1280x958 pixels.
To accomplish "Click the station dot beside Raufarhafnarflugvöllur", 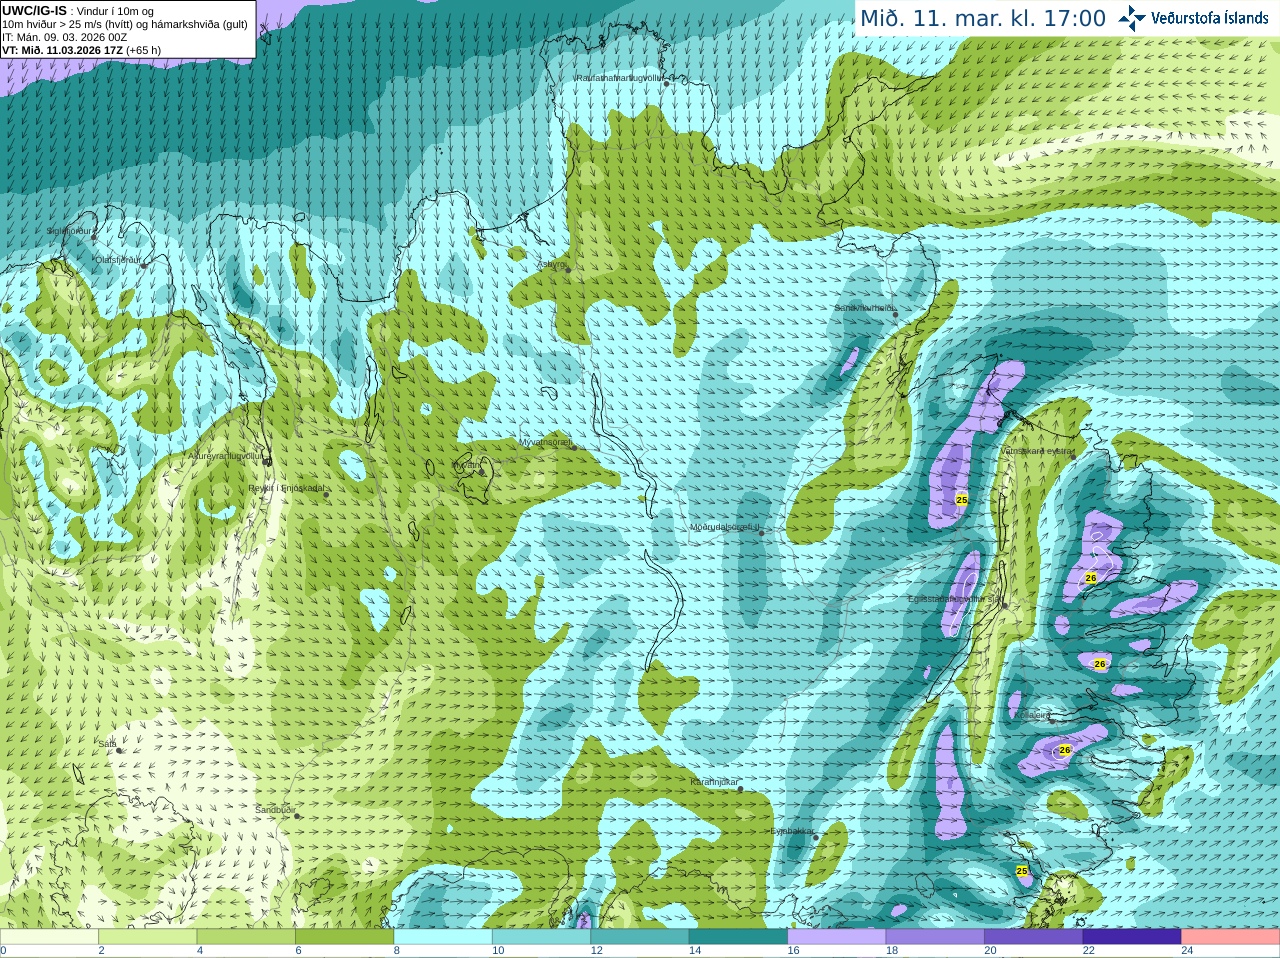I will [x=666, y=84].
